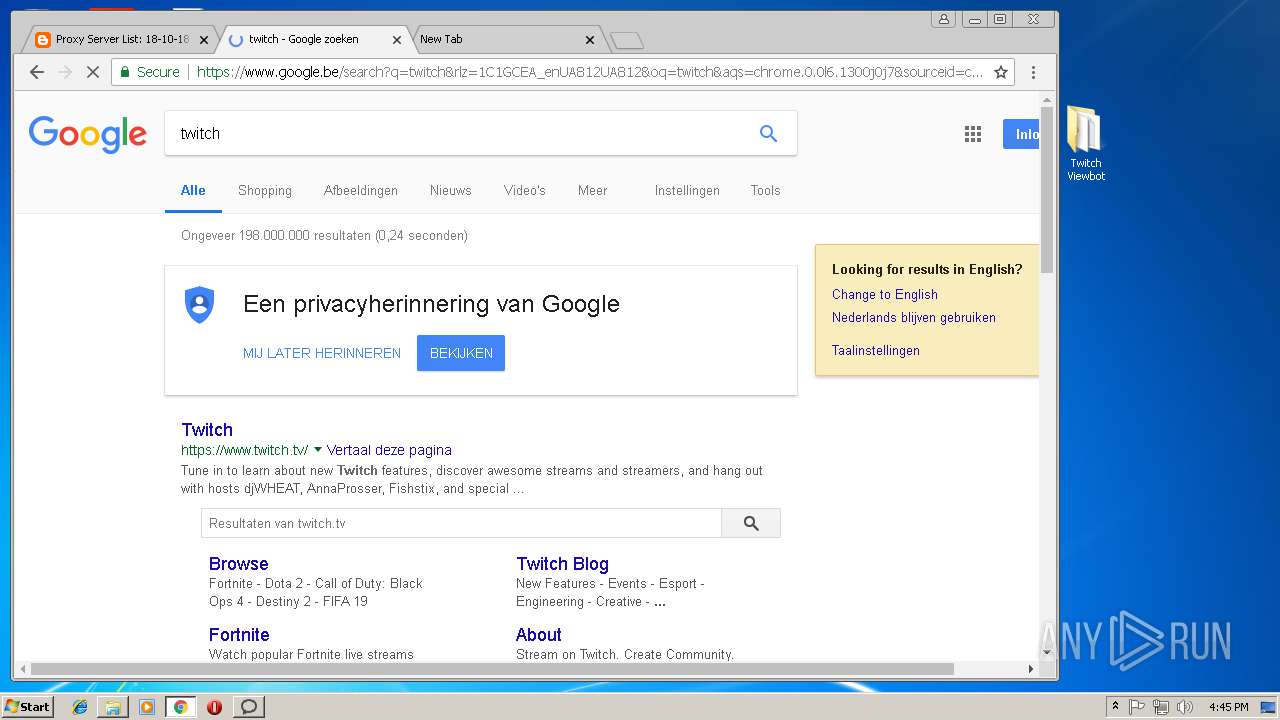Click the Ongeveer 198.000.000 resultaten text
Screen dimensions: 1280x720
click(x=324, y=236)
